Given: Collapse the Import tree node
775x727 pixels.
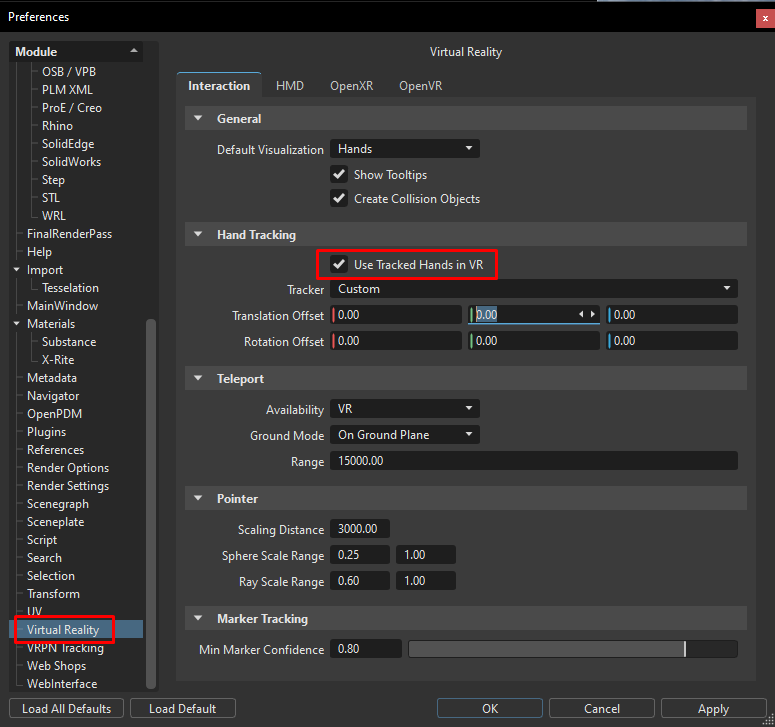Looking at the screenshot, I should click(x=17, y=270).
